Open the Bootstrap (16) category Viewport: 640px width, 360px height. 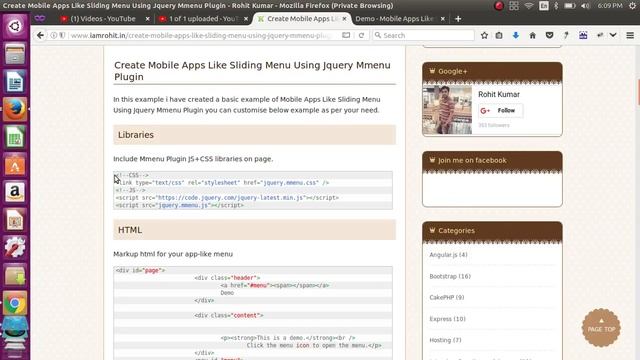tap(450, 276)
